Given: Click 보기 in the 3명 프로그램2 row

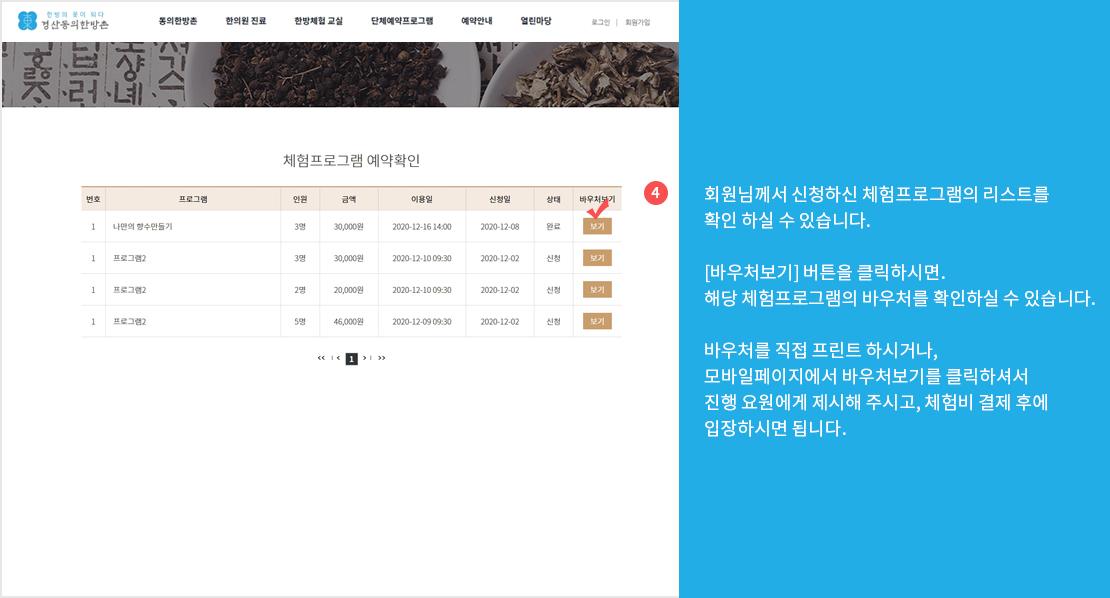Looking at the screenshot, I should click(x=597, y=258).
